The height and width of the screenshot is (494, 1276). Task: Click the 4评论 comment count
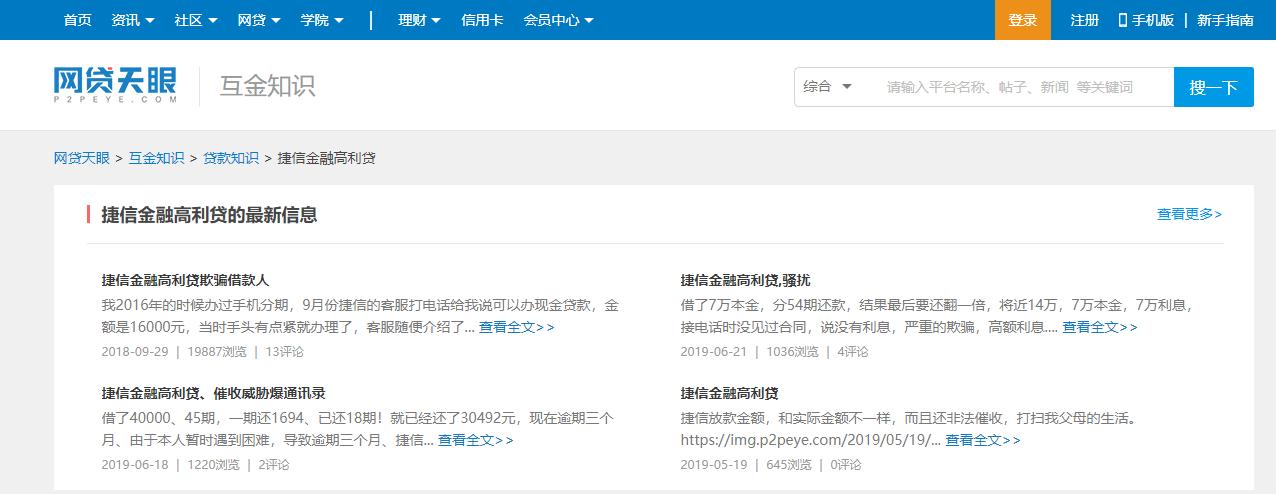[853, 352]
